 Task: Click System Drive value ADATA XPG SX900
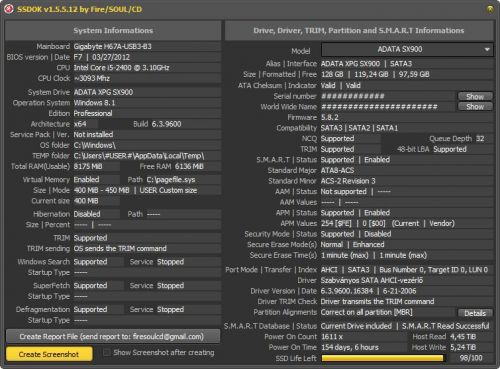click(103, 92)
